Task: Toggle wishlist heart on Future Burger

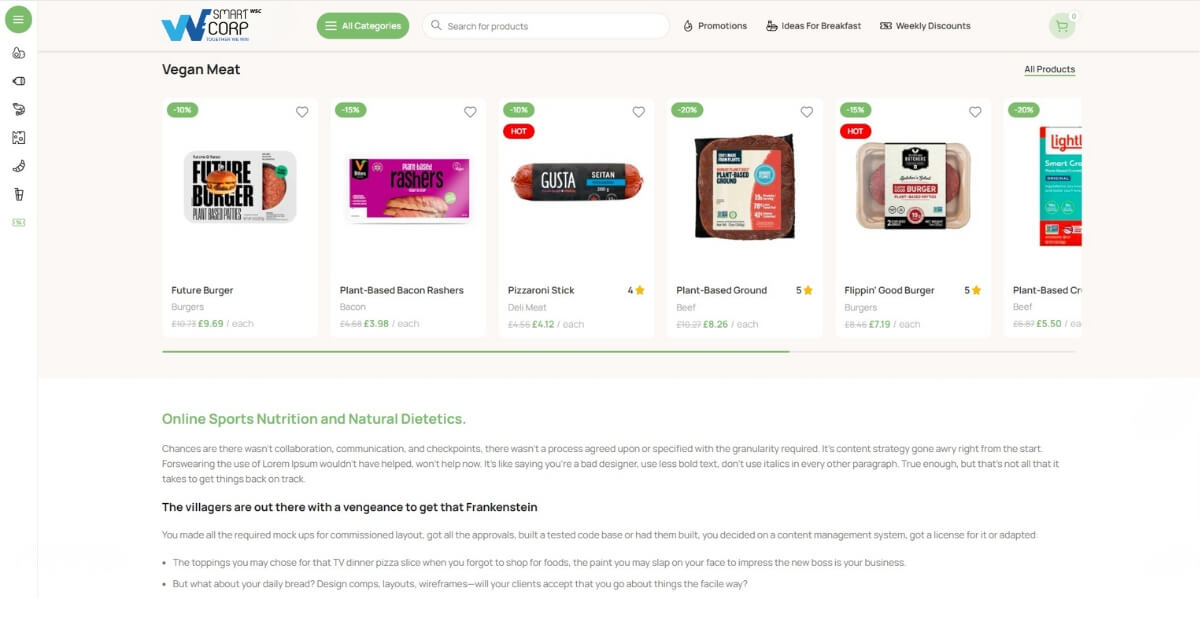Action: [302, 112]
